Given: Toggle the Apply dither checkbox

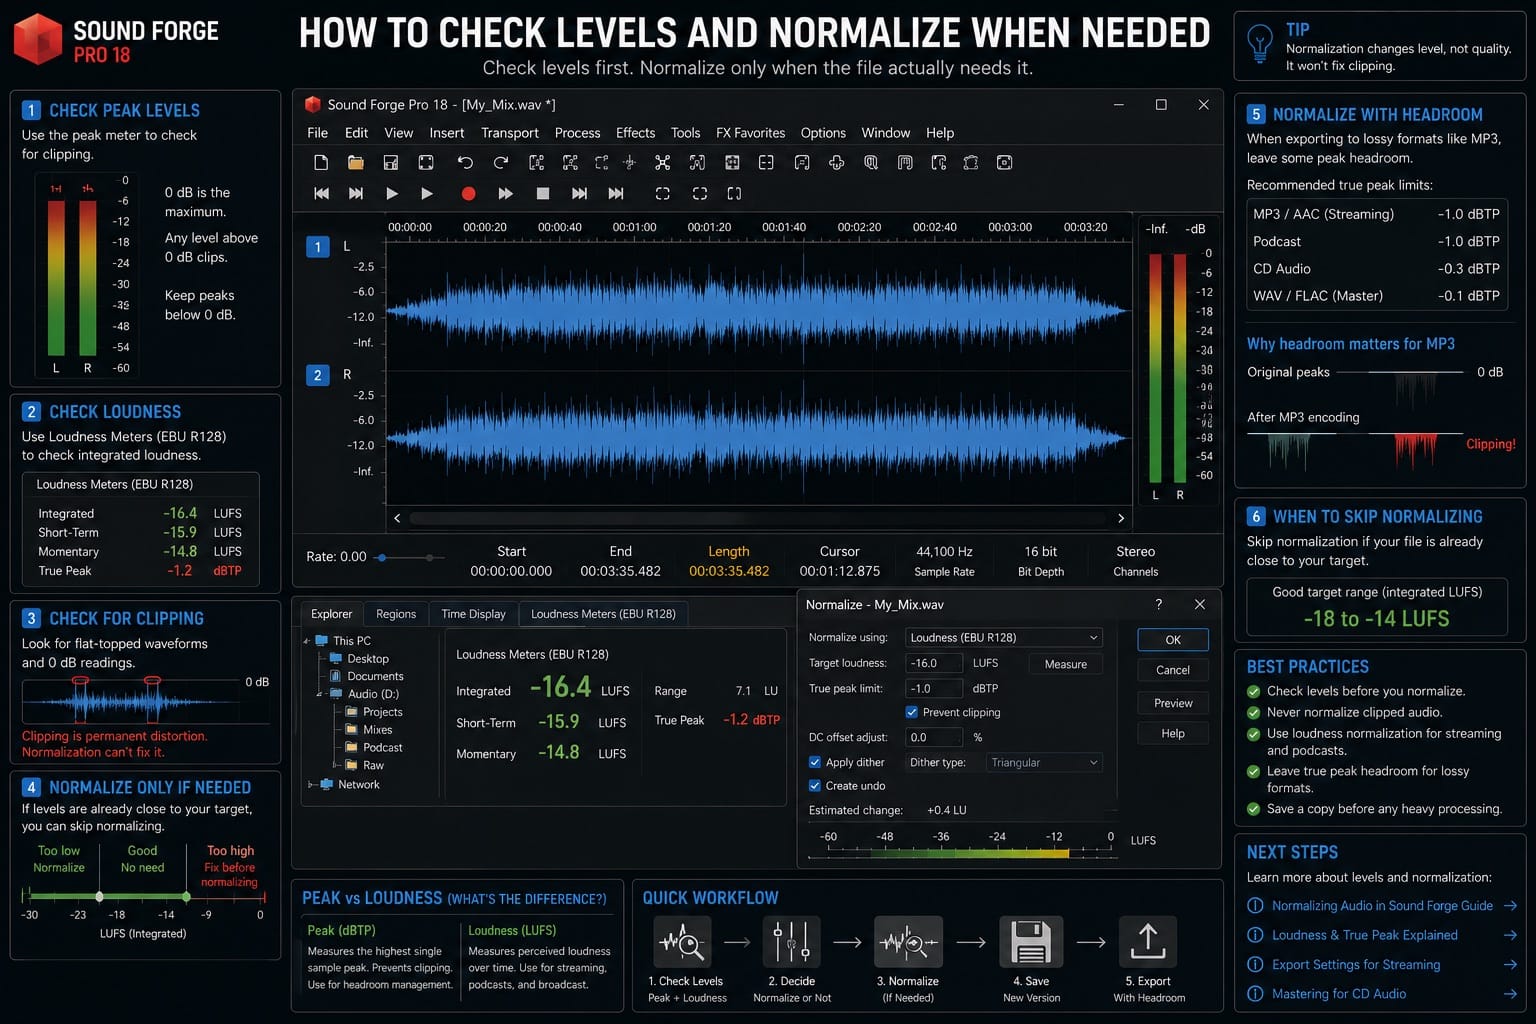Looking at the screenshot, I should pyautogui.click(x=815, y=762).
